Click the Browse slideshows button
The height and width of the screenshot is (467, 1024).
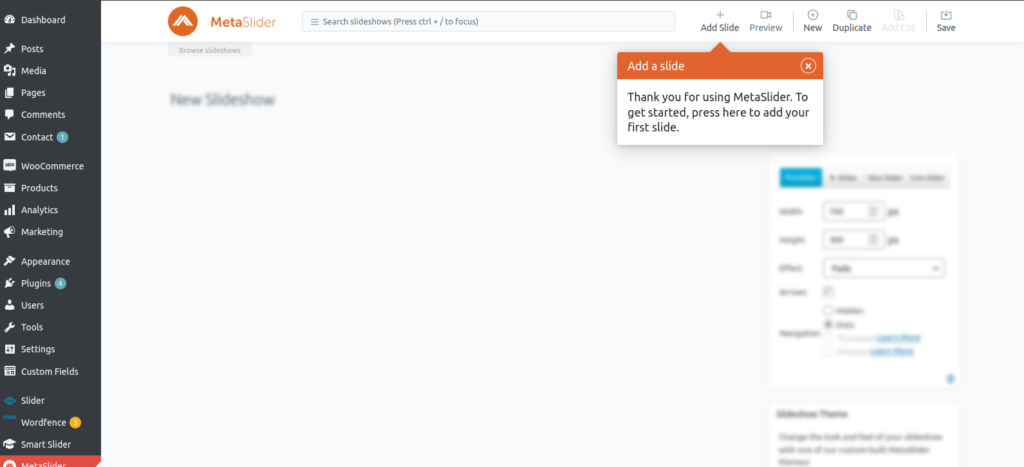(x=209, y=50)
